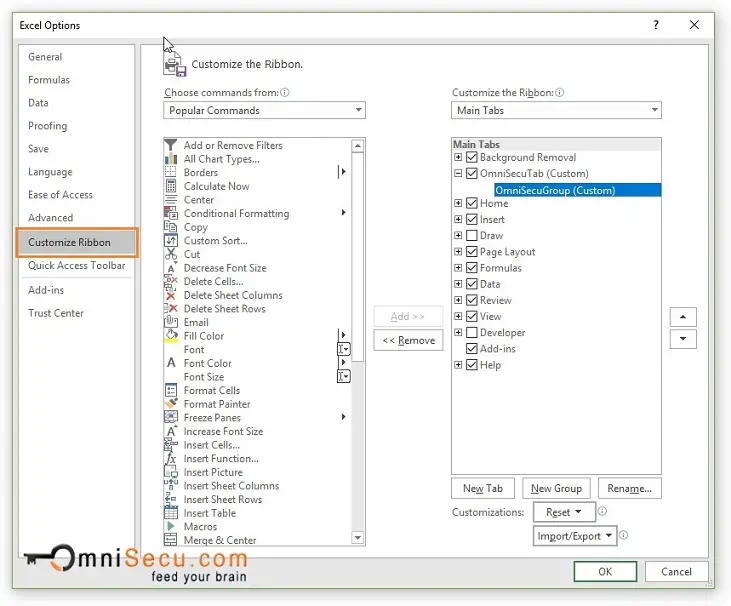Pick the Borders command icon
Screen dimensions: 731x606
point(171,172)
